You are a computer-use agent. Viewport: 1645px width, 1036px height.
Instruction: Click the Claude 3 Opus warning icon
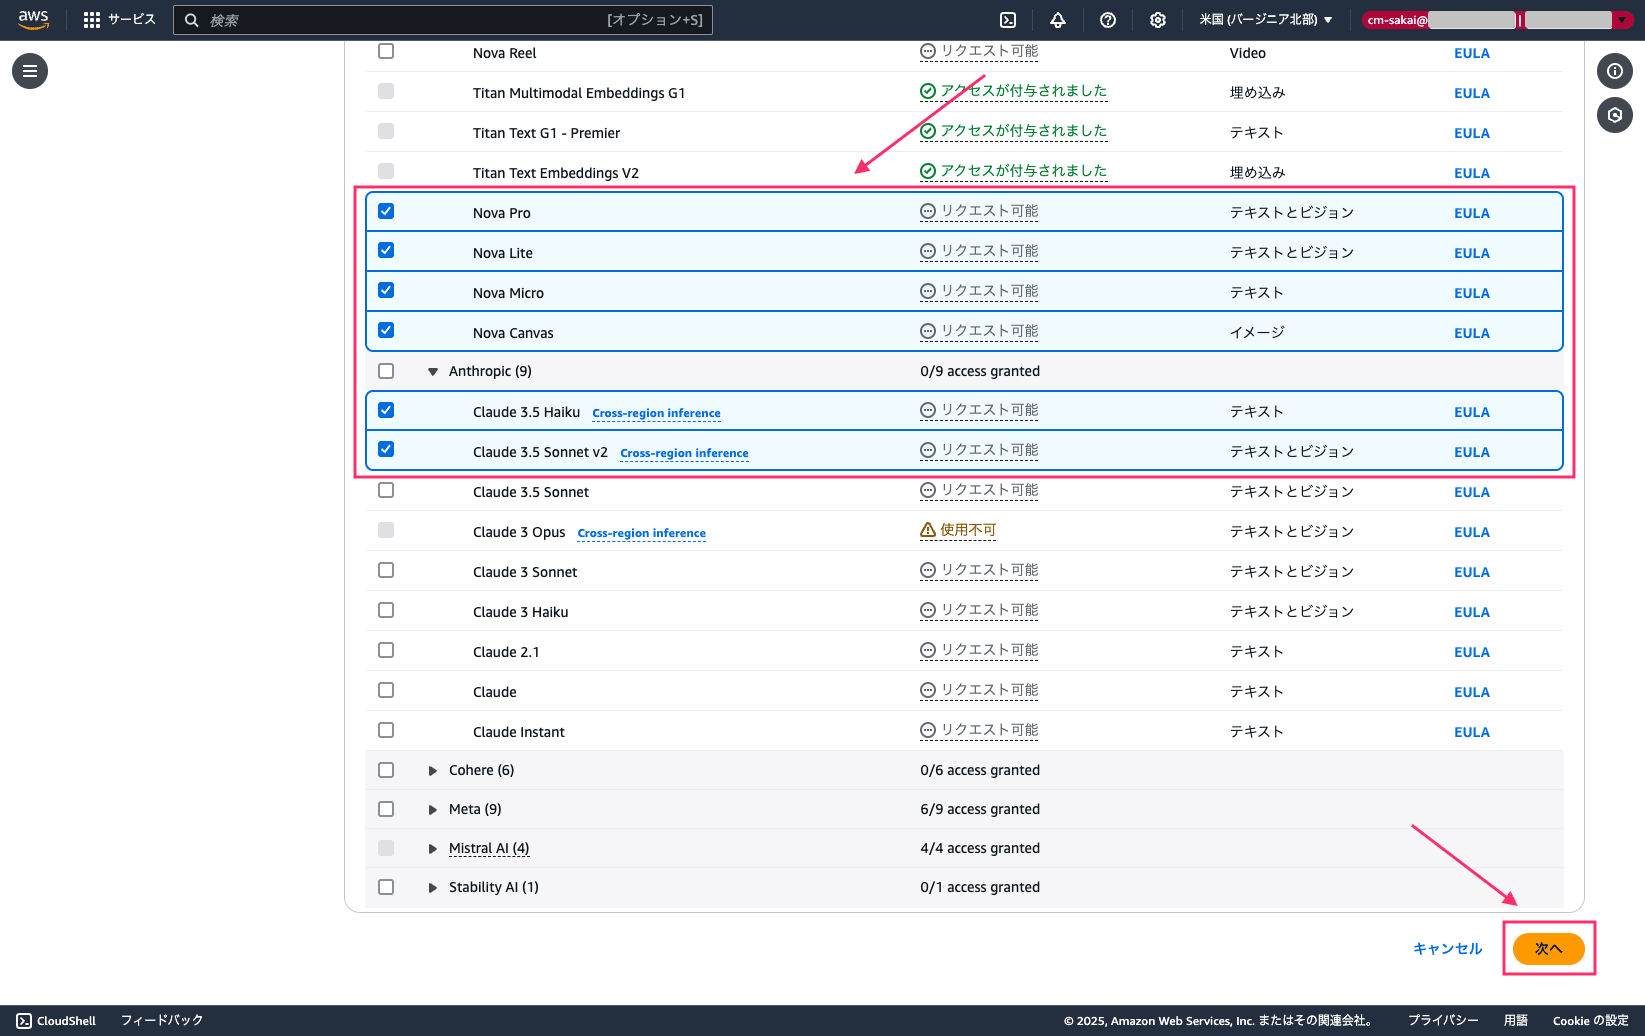pyautogui.click(x=928, y=530)
